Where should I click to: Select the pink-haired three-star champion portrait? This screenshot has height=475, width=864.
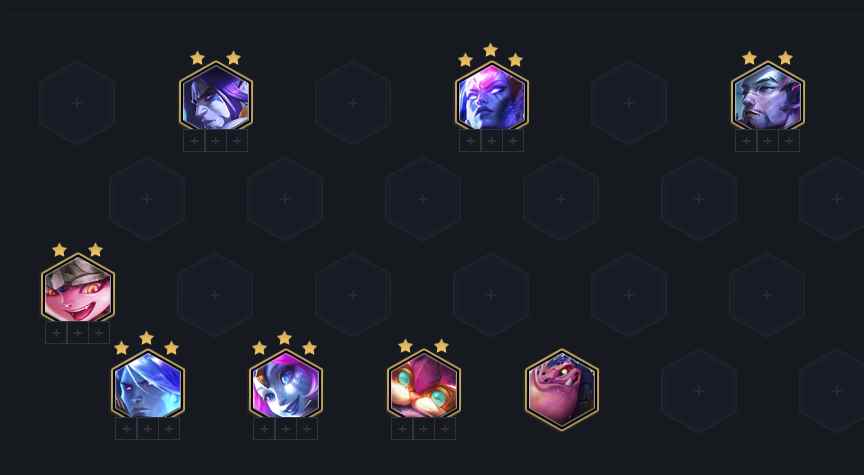(x=285, y=386)
